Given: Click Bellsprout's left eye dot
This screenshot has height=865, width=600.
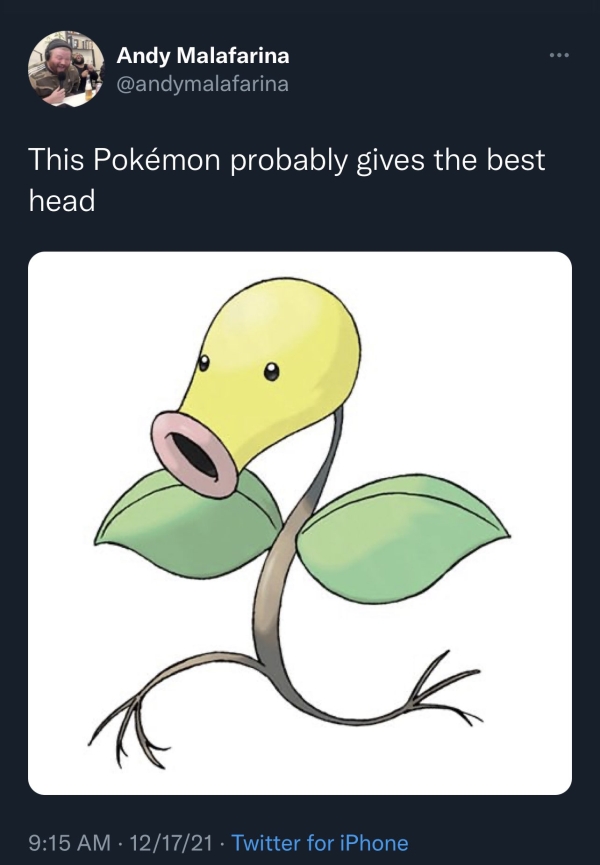Looking at the screenshot, I should coord(203,362).
